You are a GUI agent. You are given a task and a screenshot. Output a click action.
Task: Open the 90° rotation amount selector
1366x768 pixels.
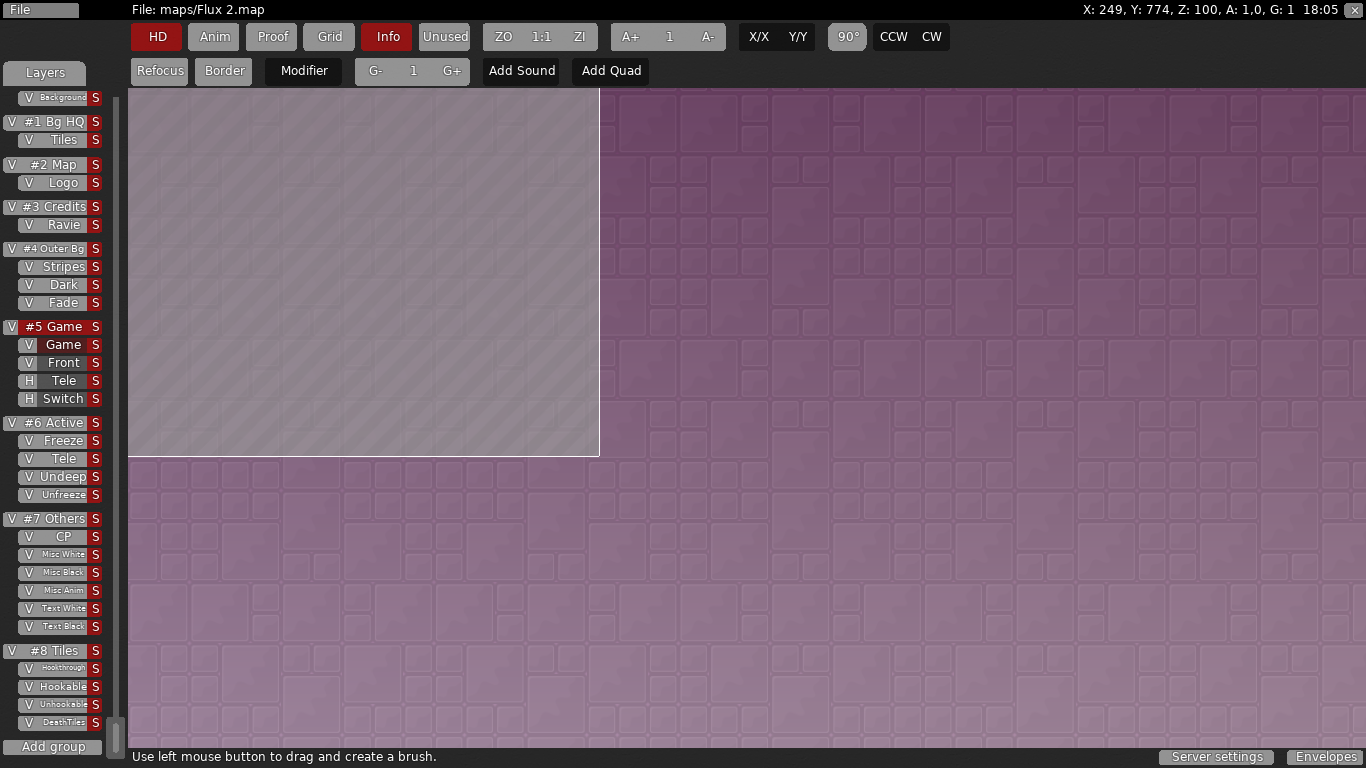pos(848,37)
